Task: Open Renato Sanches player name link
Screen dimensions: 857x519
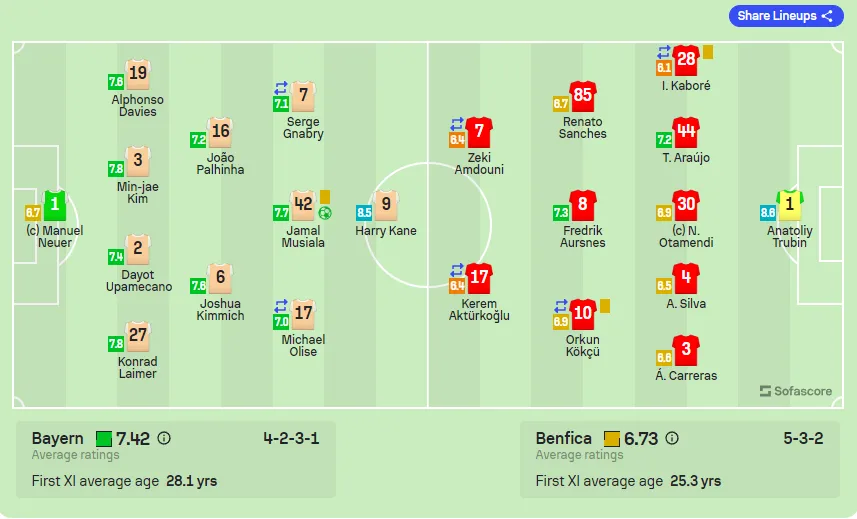Action: click(x=583, y=127)
